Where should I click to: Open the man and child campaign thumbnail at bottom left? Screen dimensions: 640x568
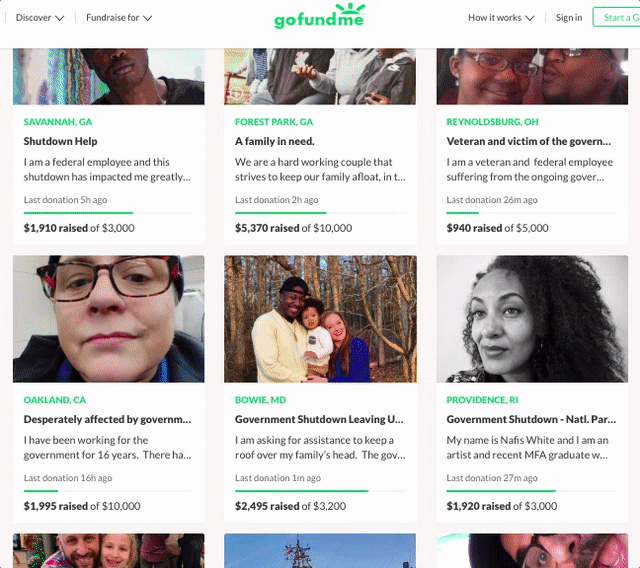tap(109, 550)
